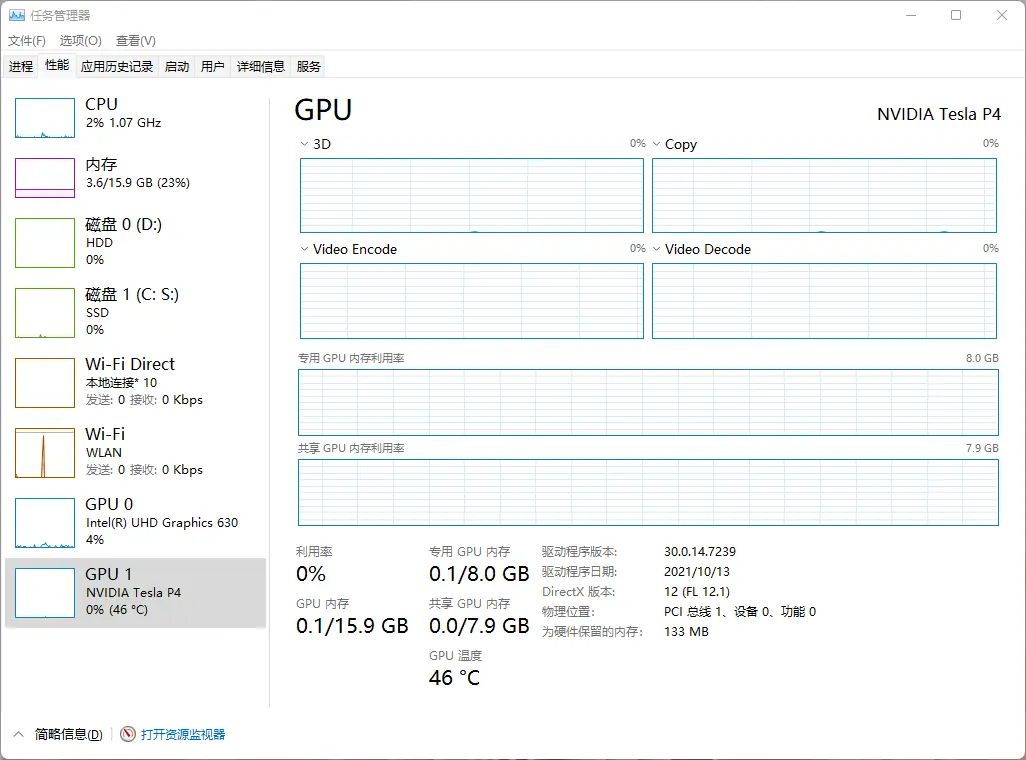Switch to the 进程 tab
Image resolution: width=1026 pixels, height=760 pixels.
tap(21, 67)
